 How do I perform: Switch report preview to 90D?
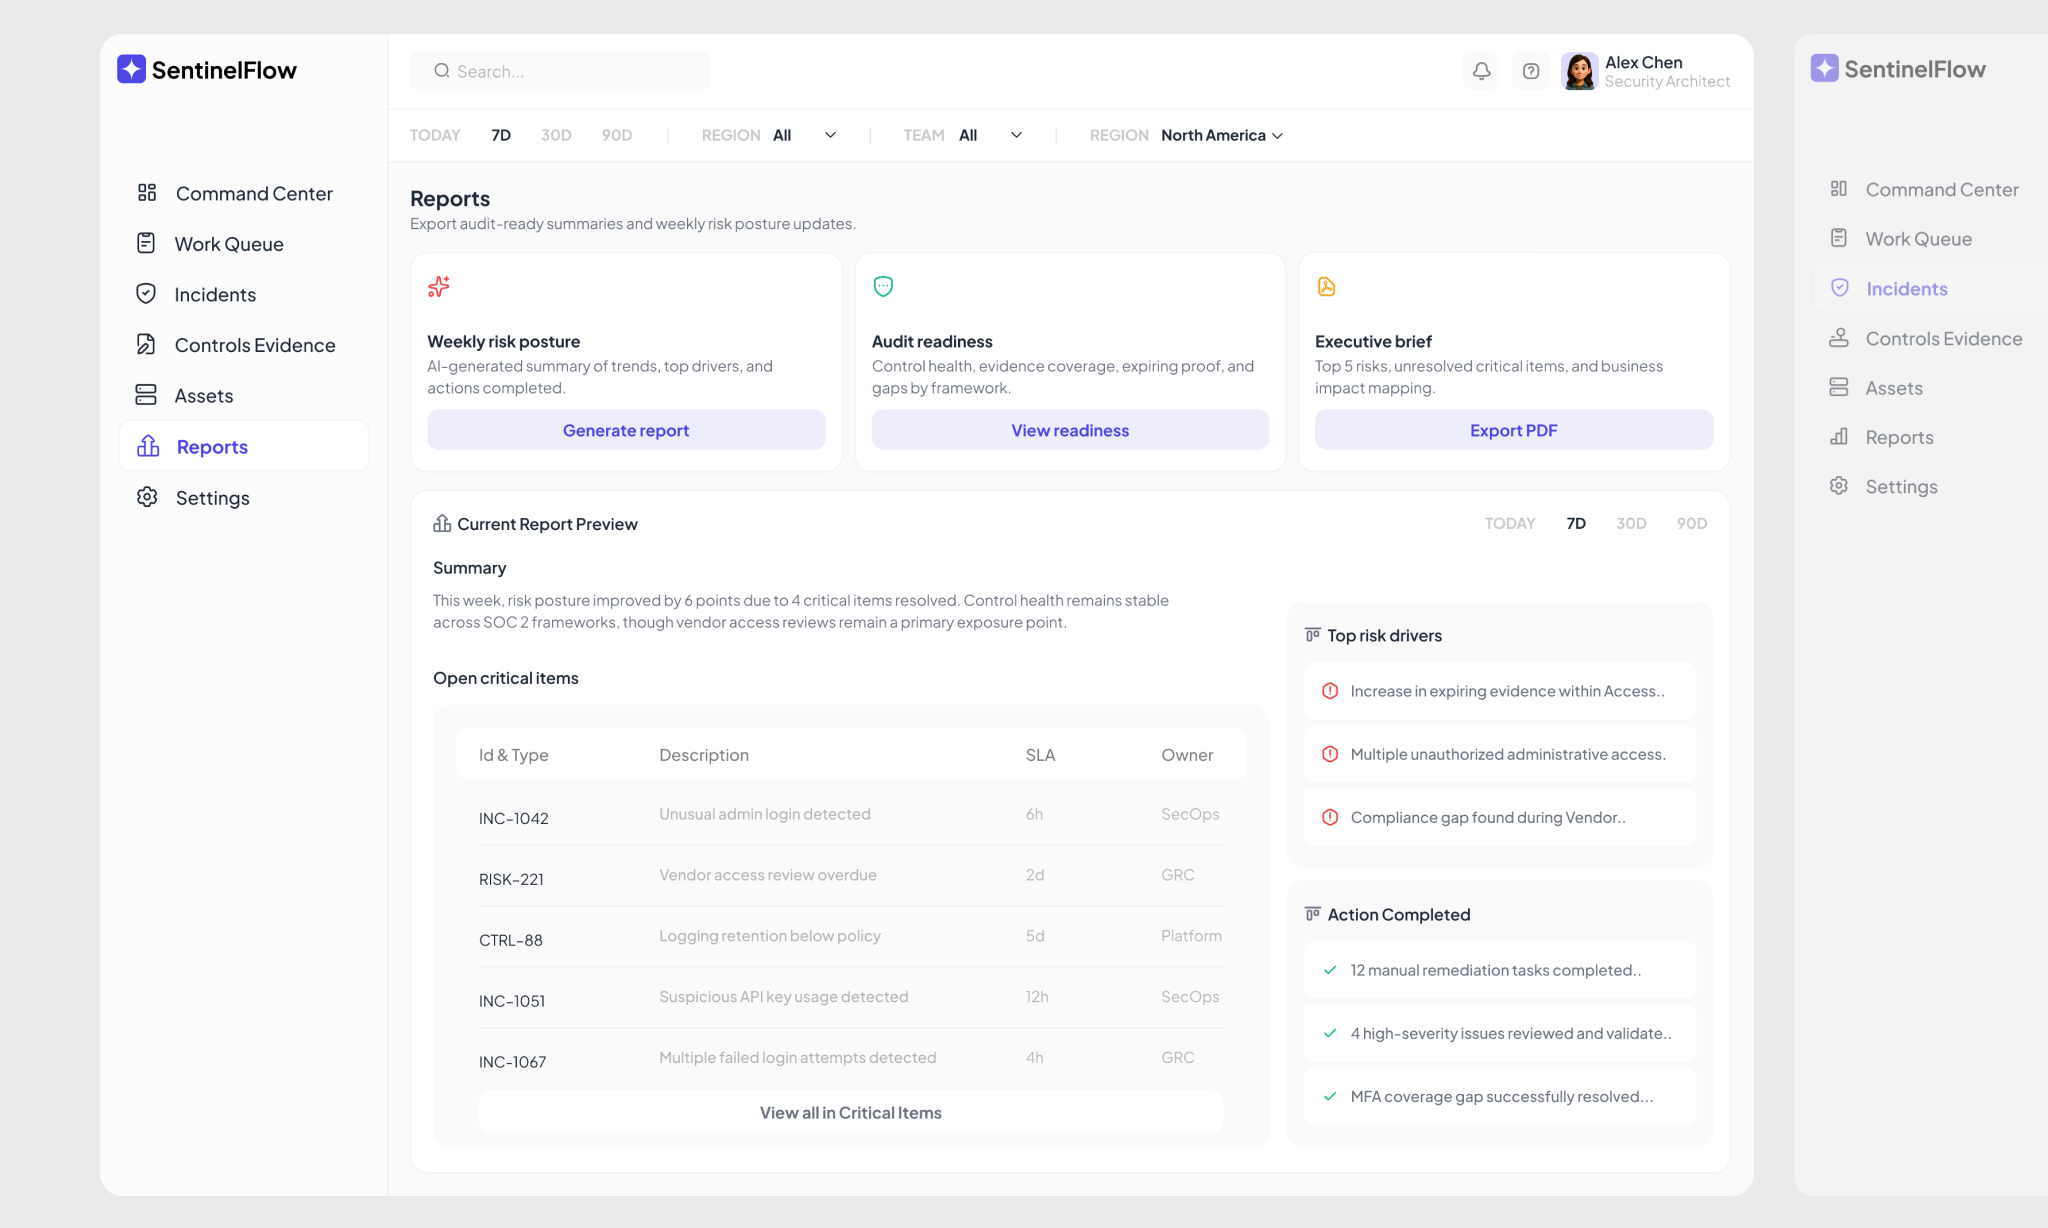(1691, 523)
